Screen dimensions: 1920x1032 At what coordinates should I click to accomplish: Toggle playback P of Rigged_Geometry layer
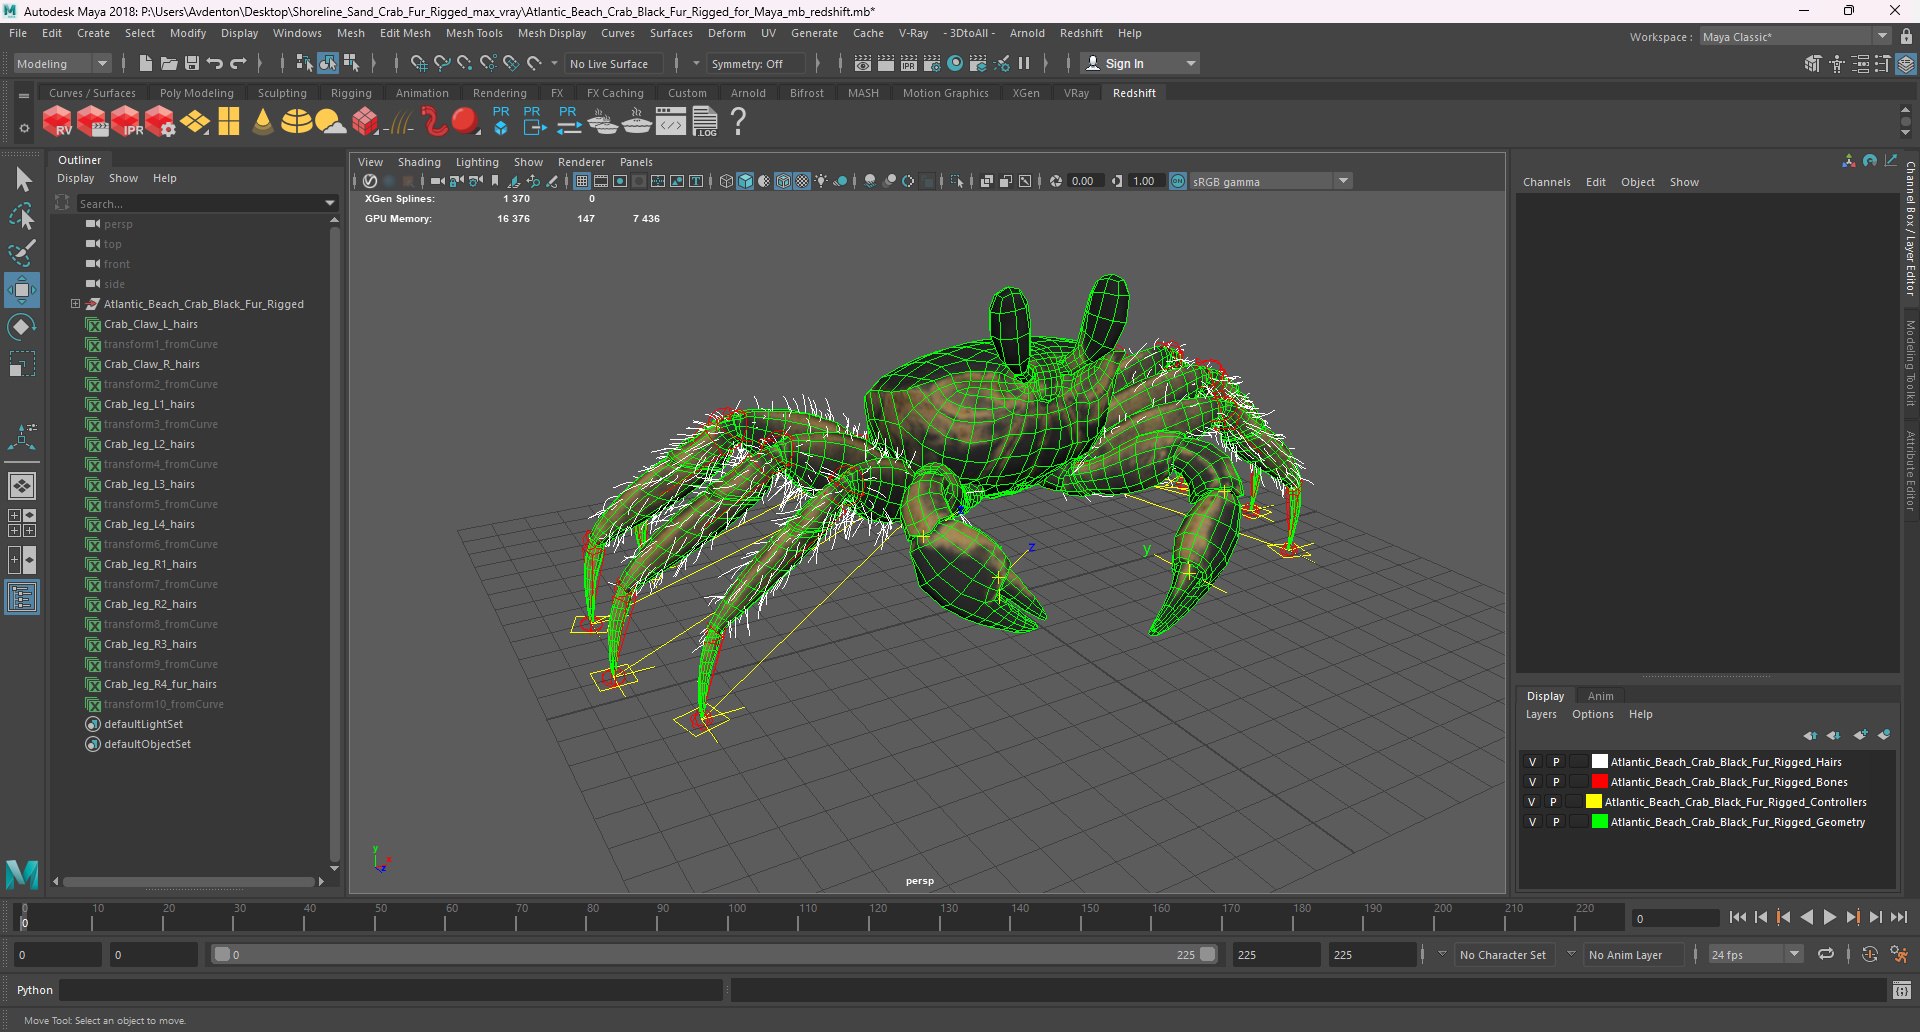click(x=1556, y=822)
